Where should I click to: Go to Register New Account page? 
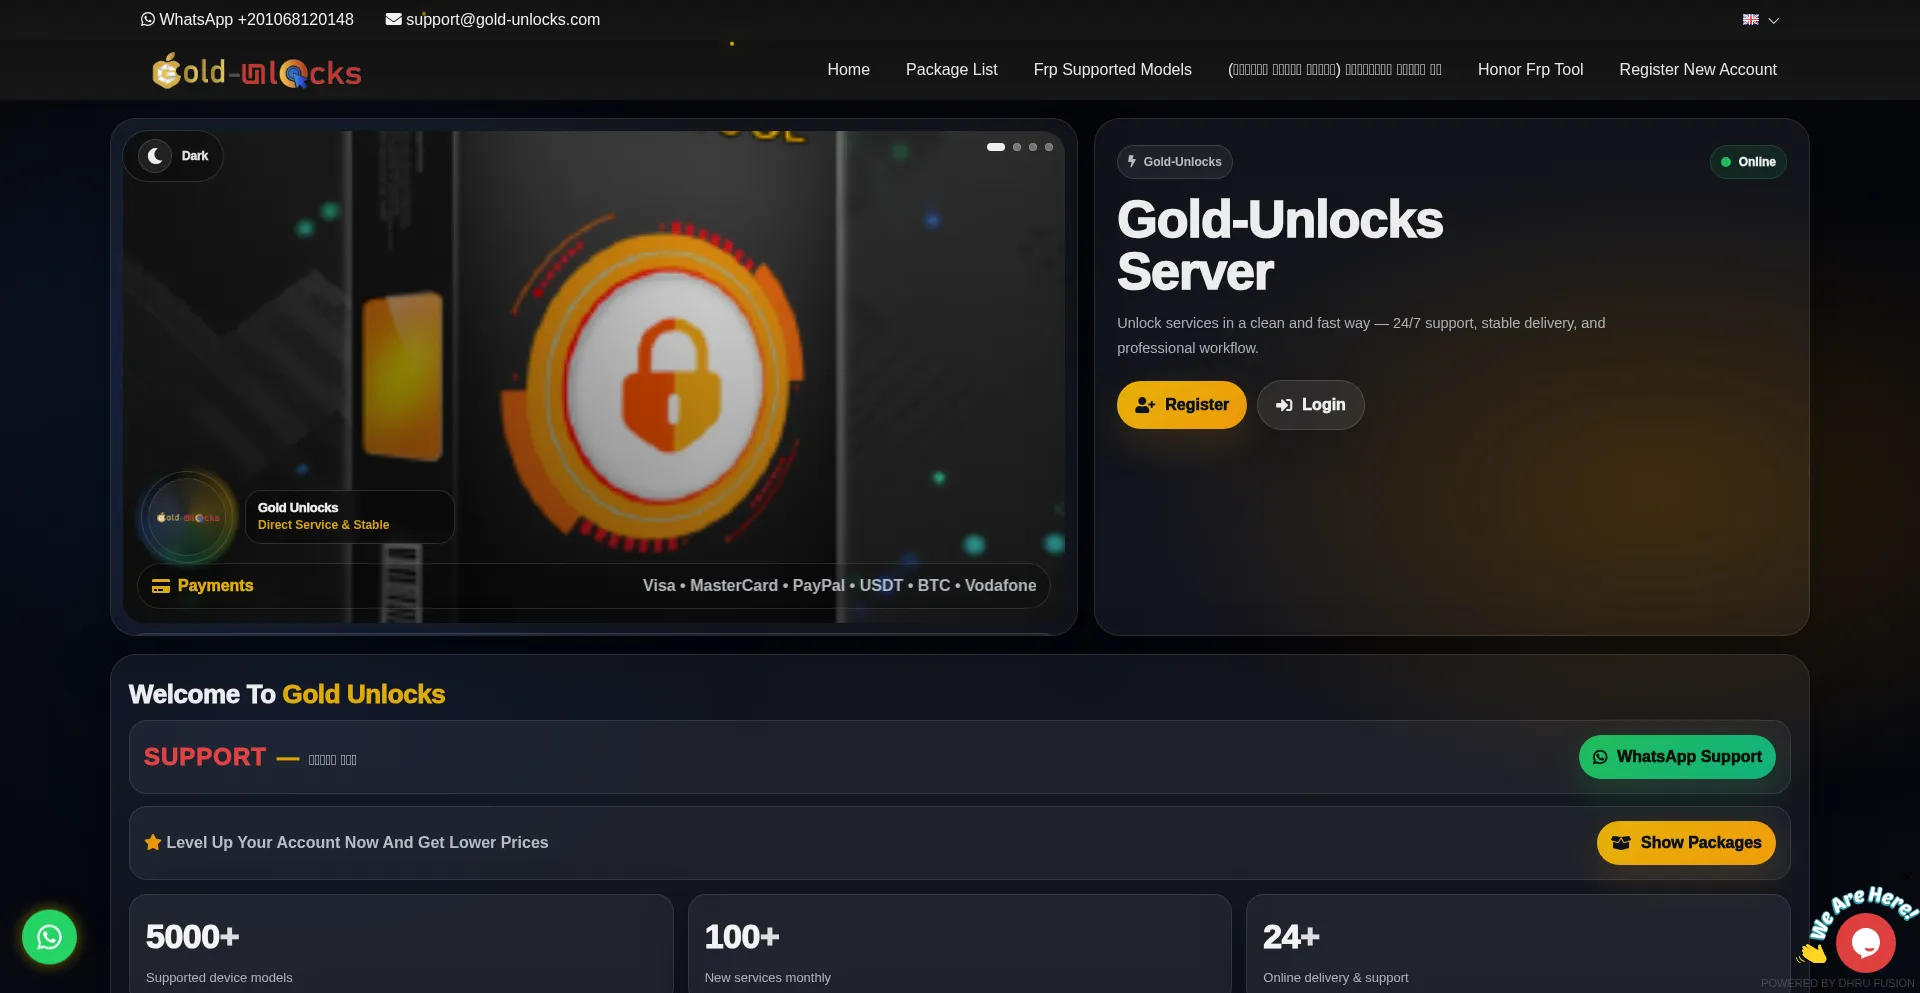pos(1697,70)
